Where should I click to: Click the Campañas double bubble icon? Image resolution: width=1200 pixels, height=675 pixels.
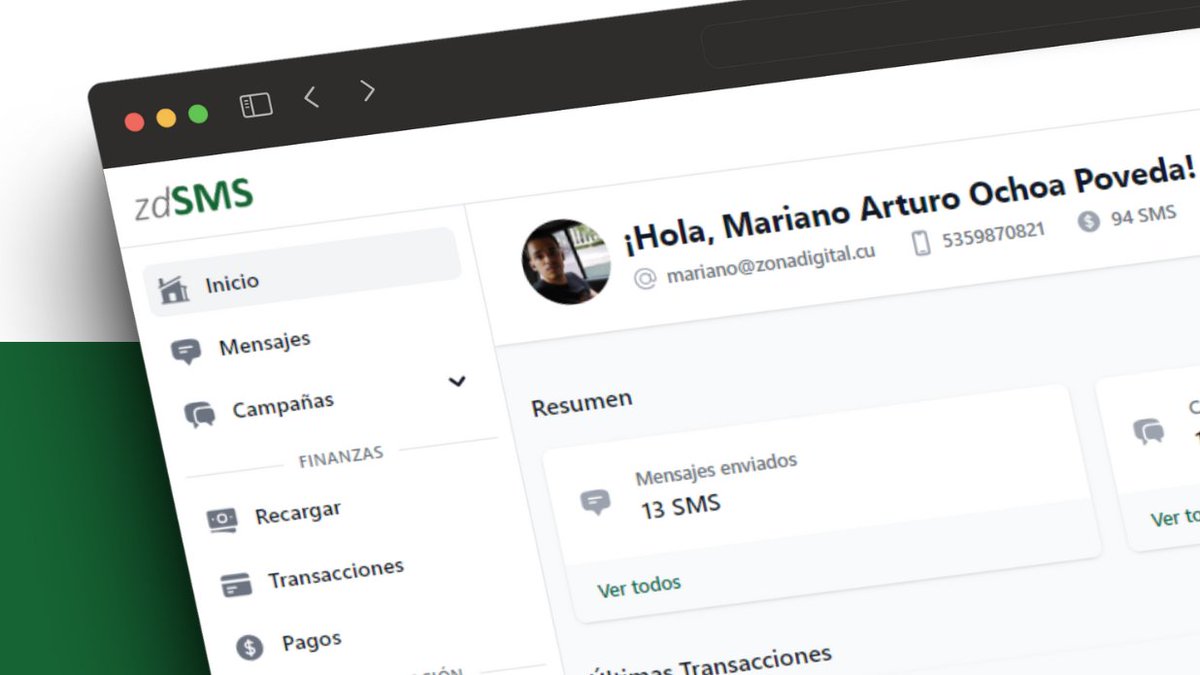point(200,414)
